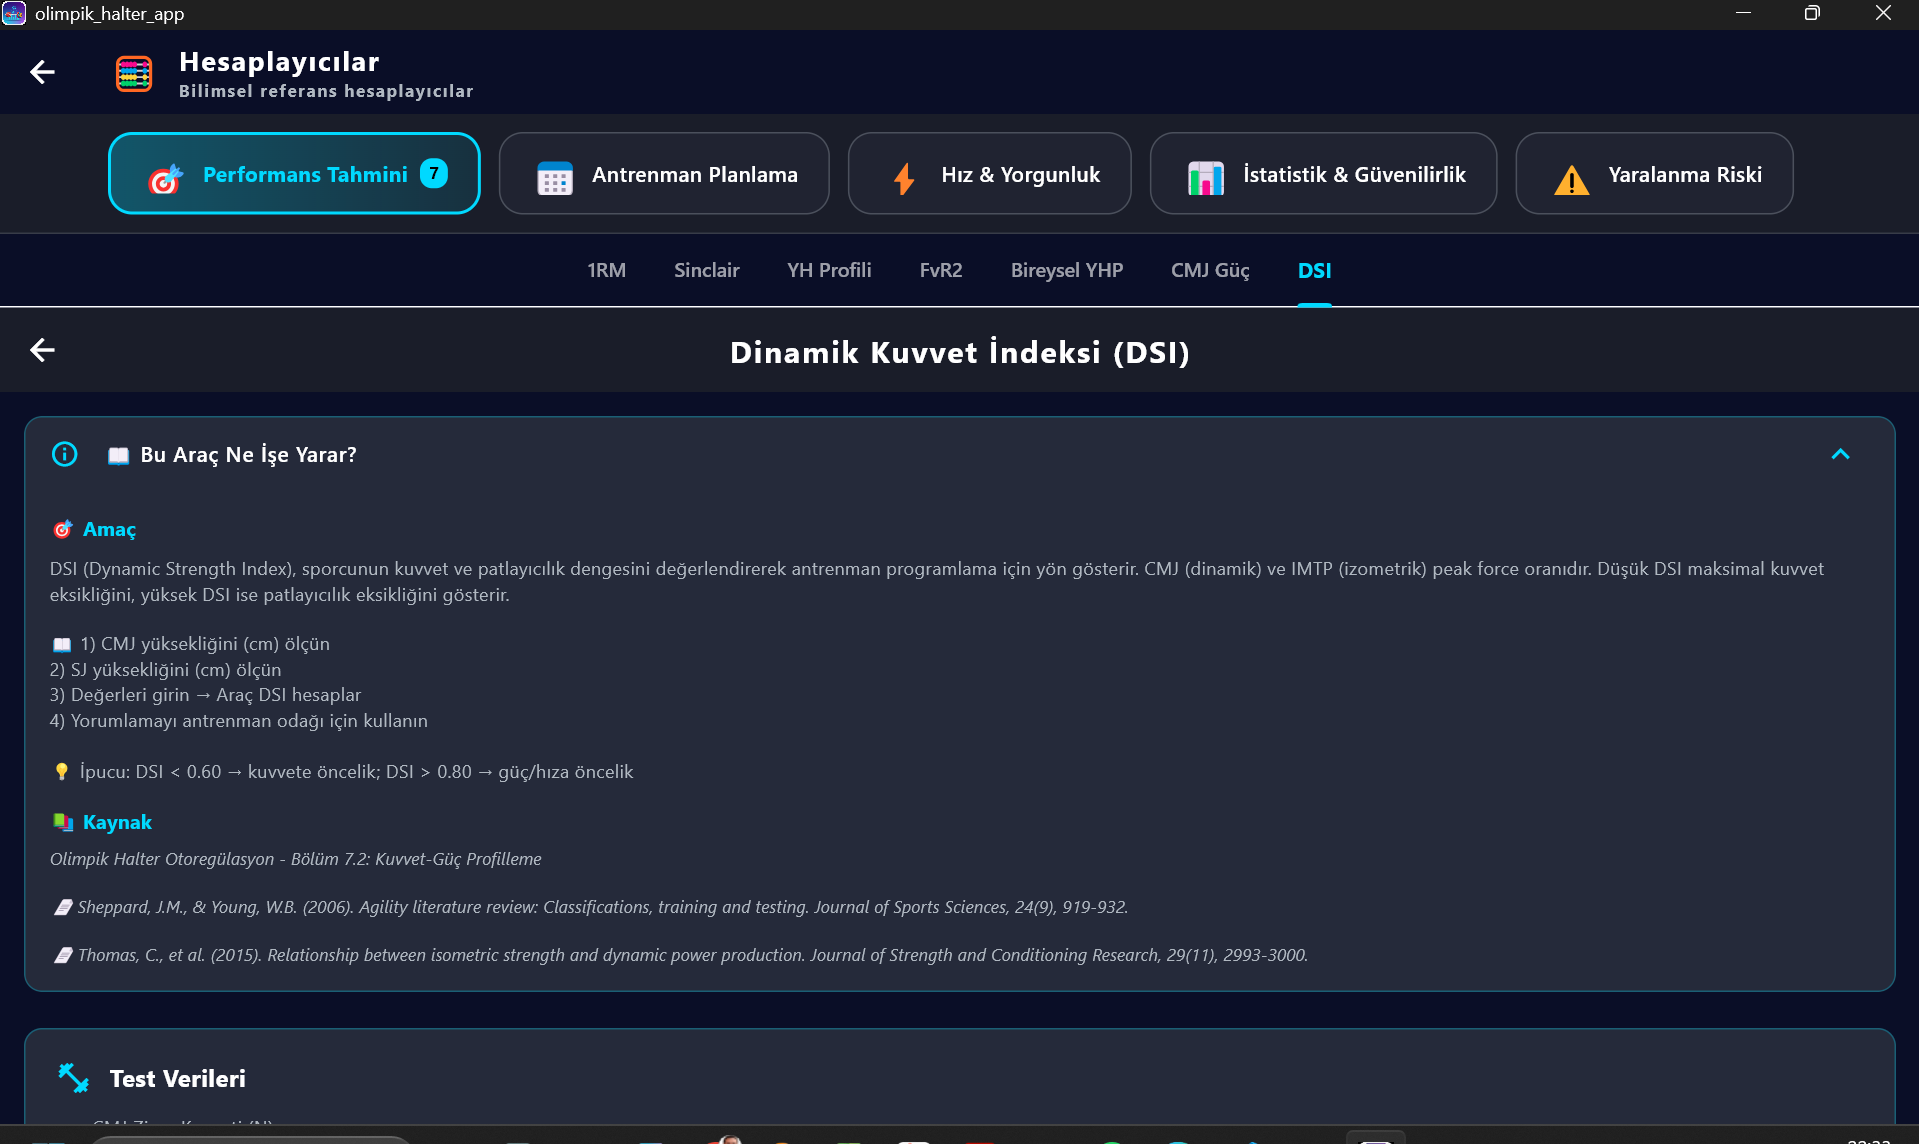Click the info circle icon in the panel
The width and height of the screenshot is (1919, 1144).
pyautogui.click(x=64, y=454)
